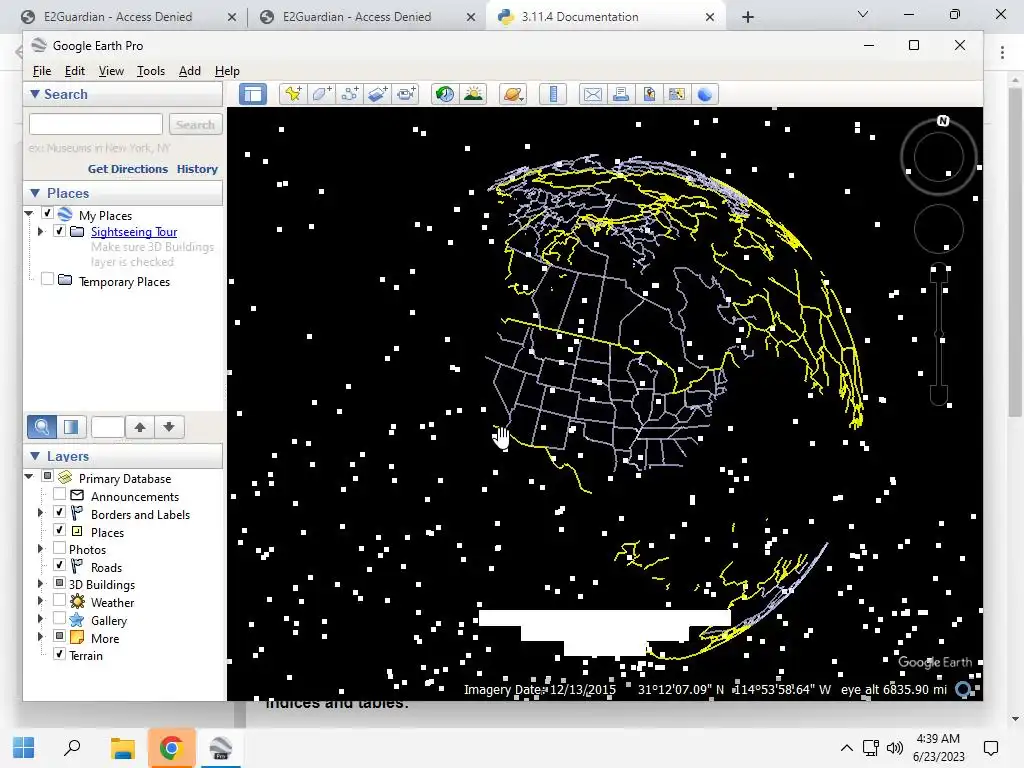This screenshot has height=768, width=1024.
Task: Uncheck the My Places checkbox
Action: click(47, 214)
